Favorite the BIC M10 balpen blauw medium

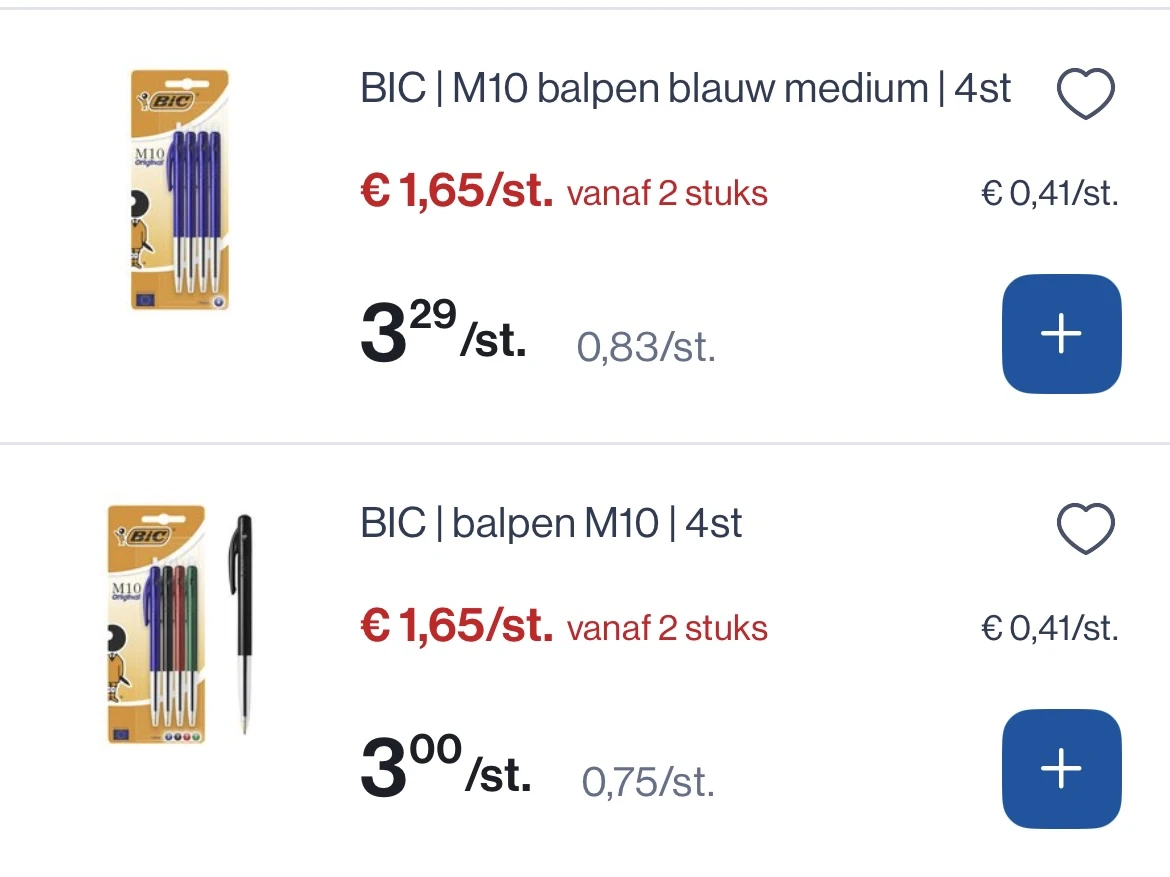[x=1086, y=93]
